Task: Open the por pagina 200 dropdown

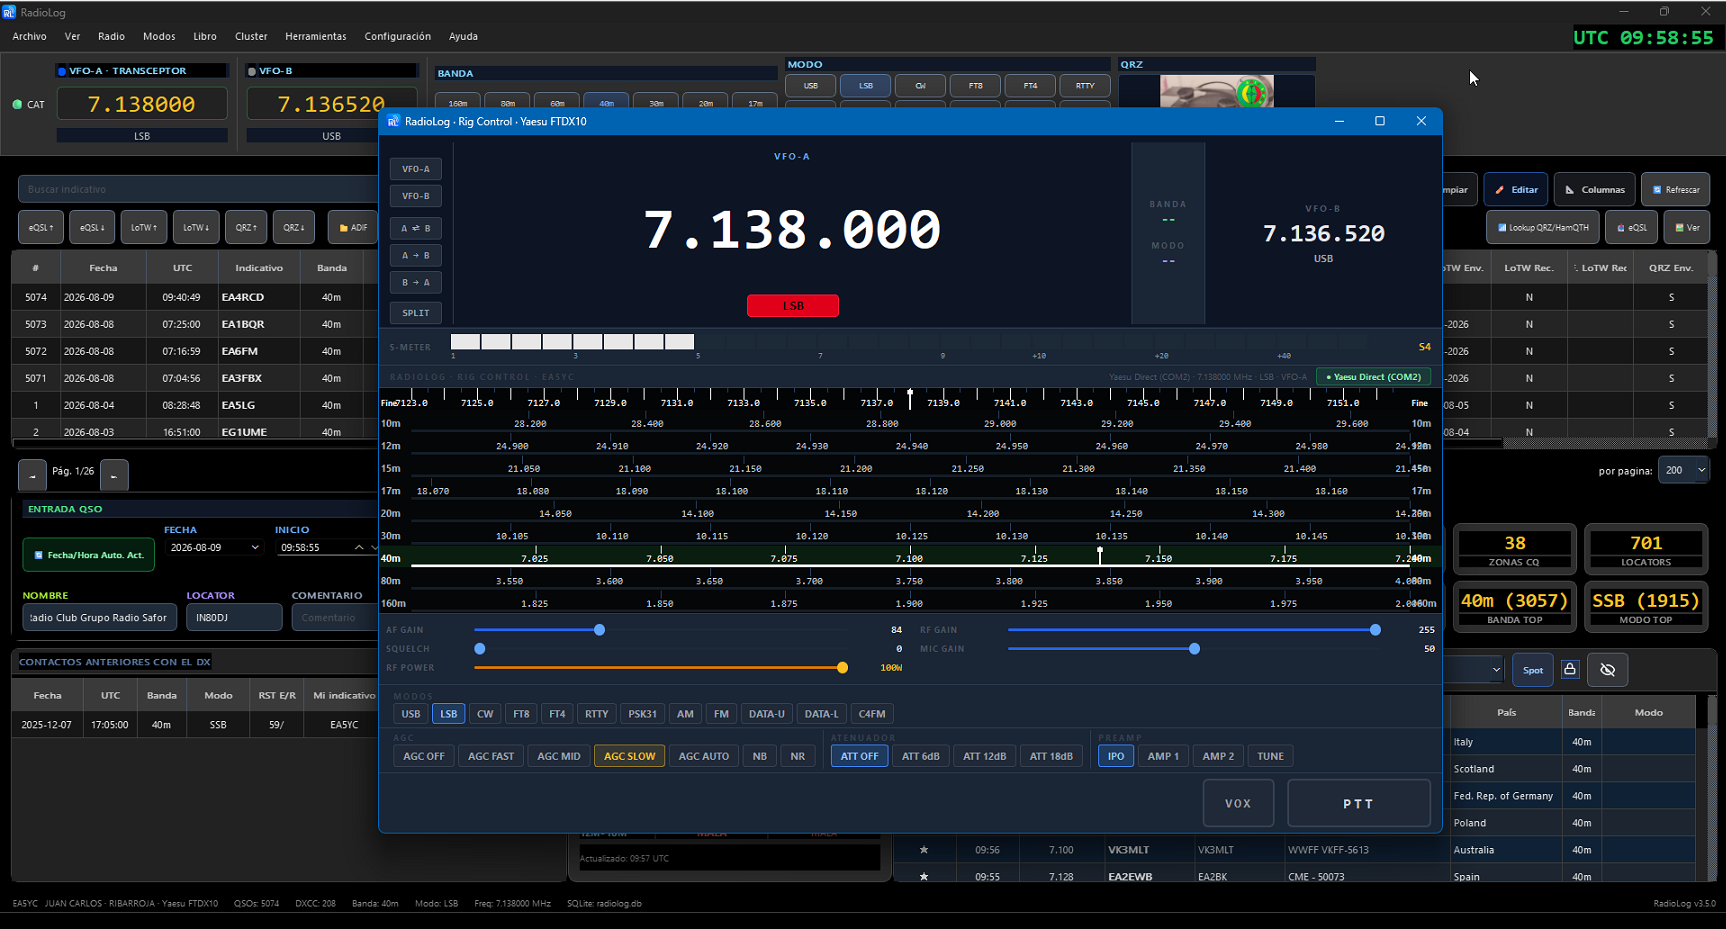Action: [x=1683, y=470]
